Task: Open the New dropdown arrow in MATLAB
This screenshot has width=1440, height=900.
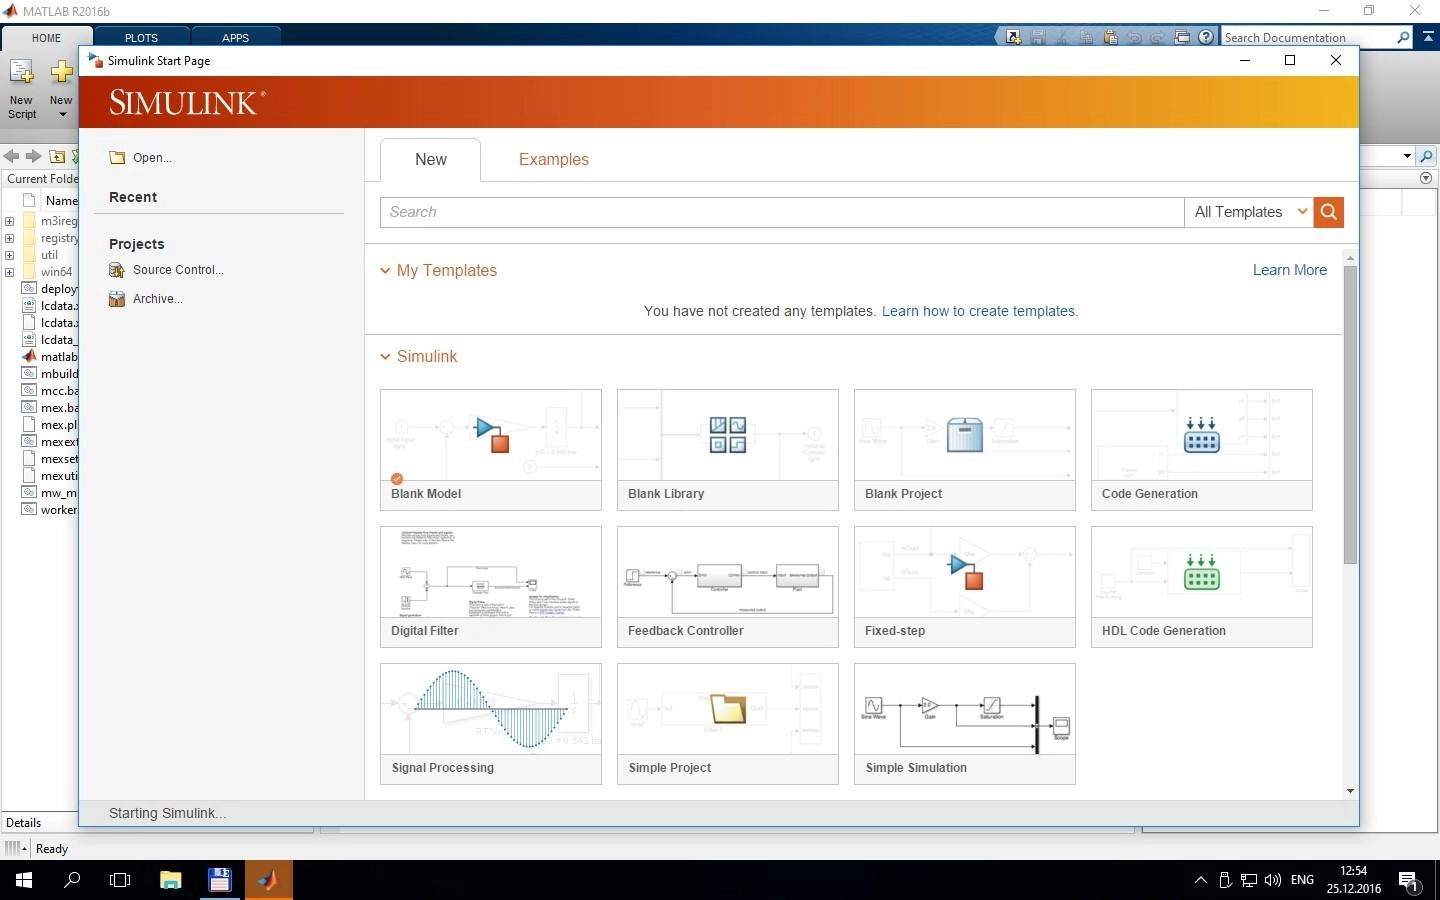Action: point(62,114)
